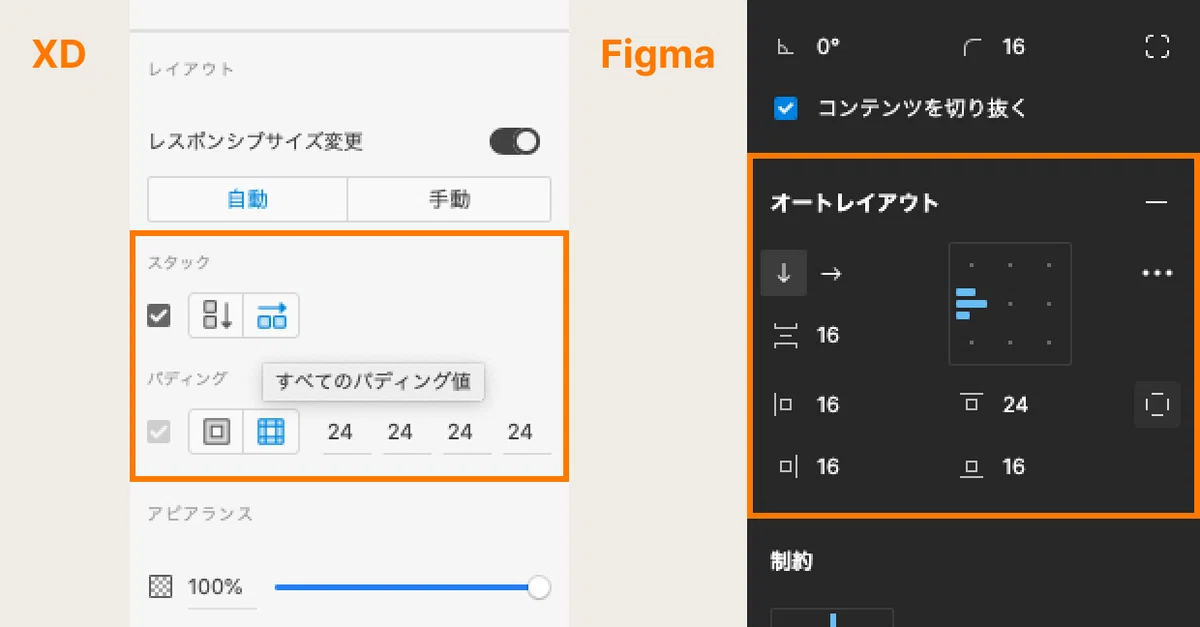Screen dimensions: 1200x627
Task: Click the item spacing value 16
Action: [x=827, y=335]
